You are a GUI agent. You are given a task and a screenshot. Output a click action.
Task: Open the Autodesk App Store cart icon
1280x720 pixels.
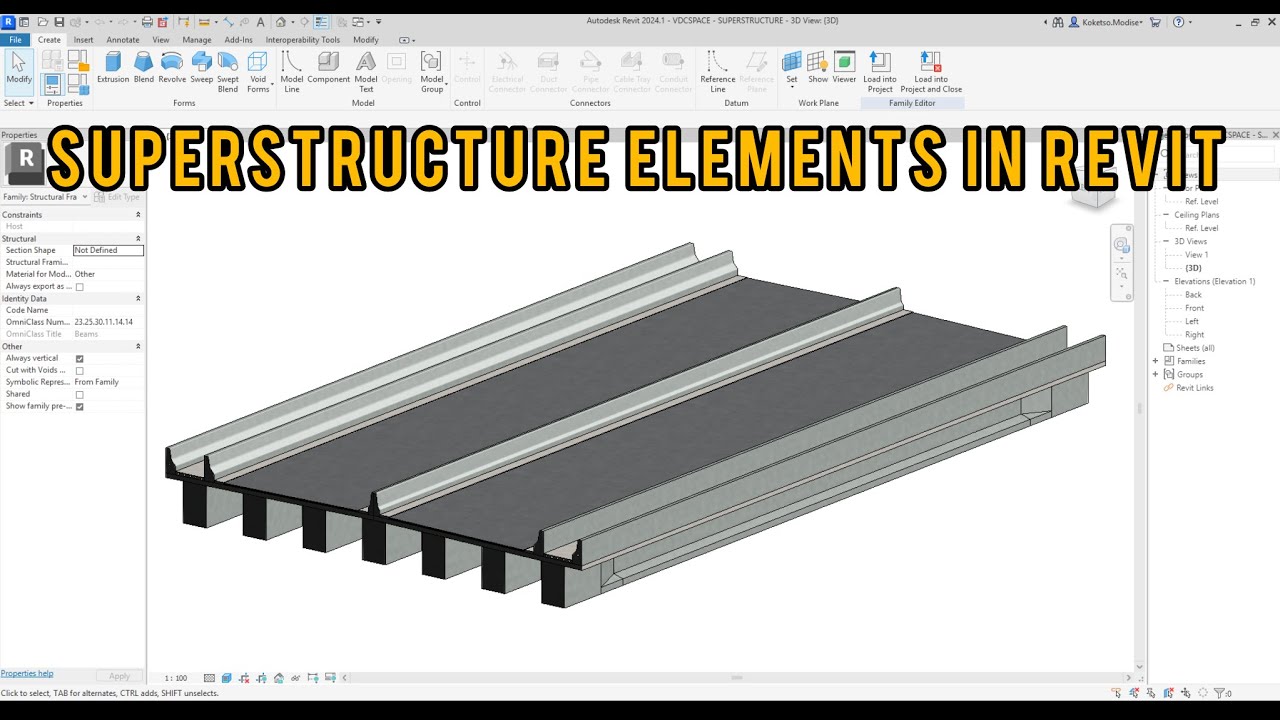(x=1156, y=22)
